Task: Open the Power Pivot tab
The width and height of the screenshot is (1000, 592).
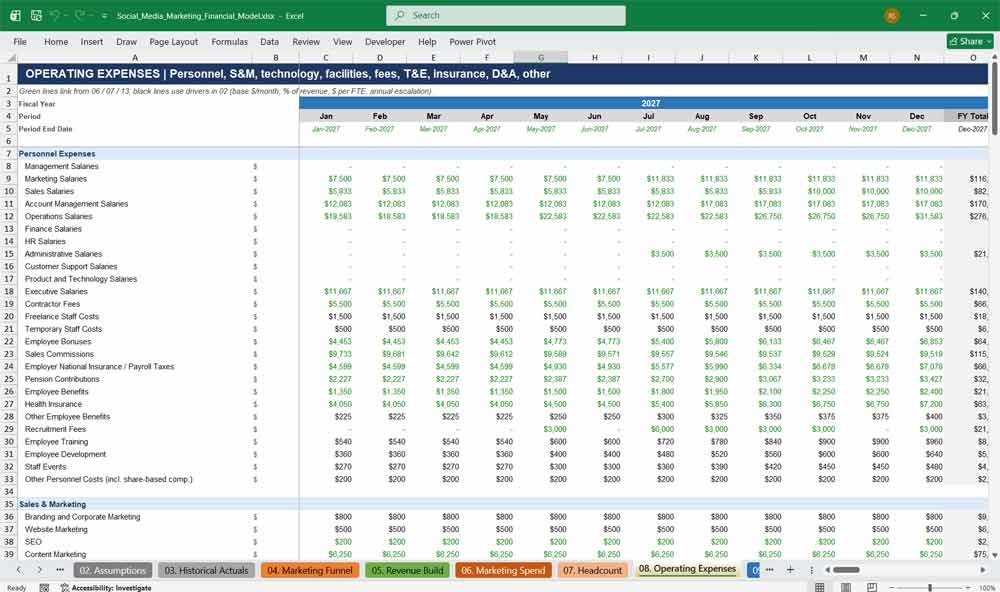Action: point(473,41)
